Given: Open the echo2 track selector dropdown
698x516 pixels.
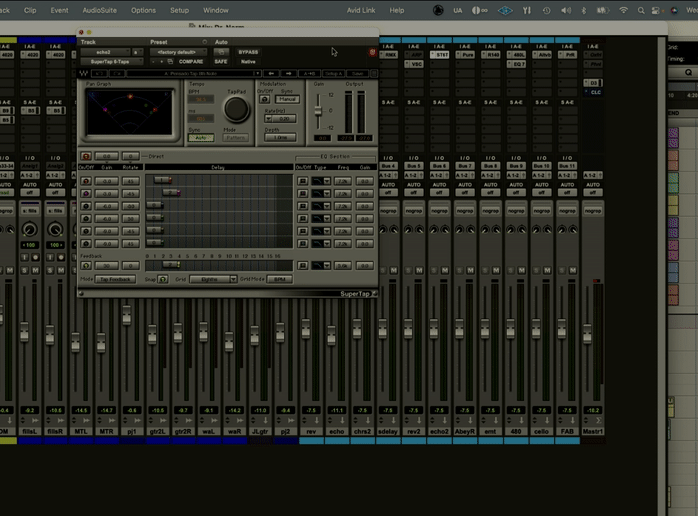Looking at the screenshot, I should pos(105,52).
